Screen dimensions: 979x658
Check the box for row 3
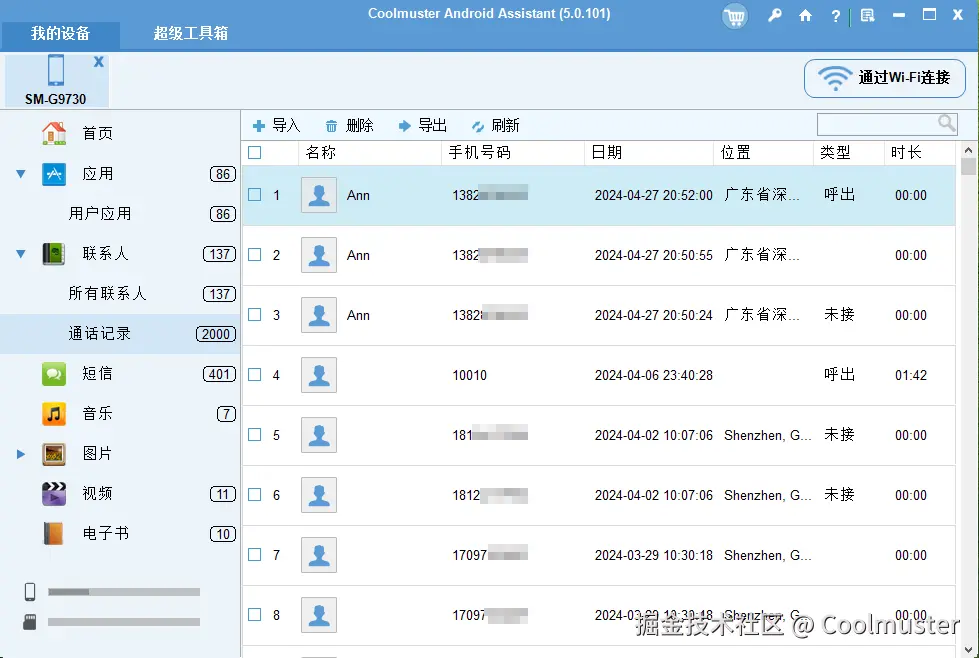pos(255,315)
